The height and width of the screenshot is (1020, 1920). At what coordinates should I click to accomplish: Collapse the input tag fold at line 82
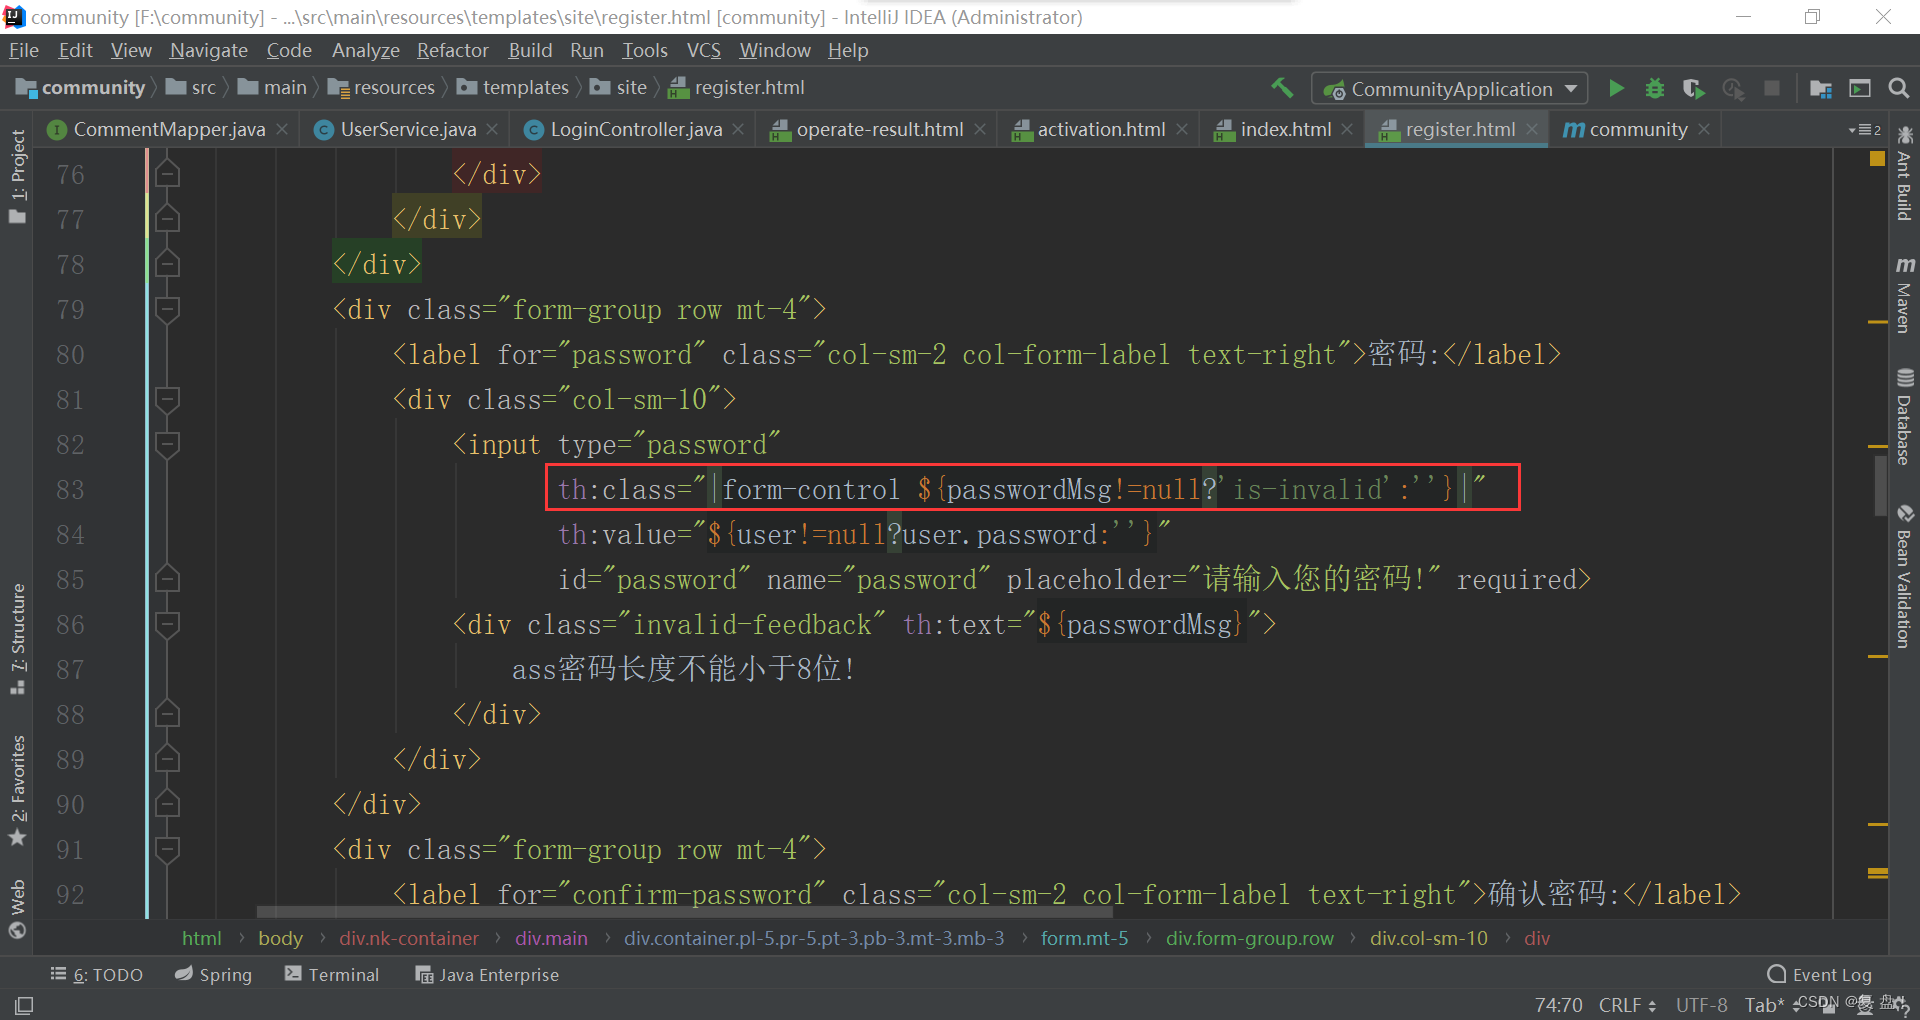click(167, 444)
